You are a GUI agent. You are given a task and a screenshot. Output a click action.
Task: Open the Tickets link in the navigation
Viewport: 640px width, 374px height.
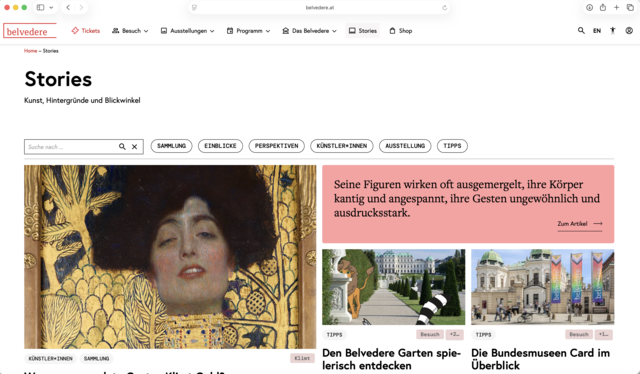[86, 31]
